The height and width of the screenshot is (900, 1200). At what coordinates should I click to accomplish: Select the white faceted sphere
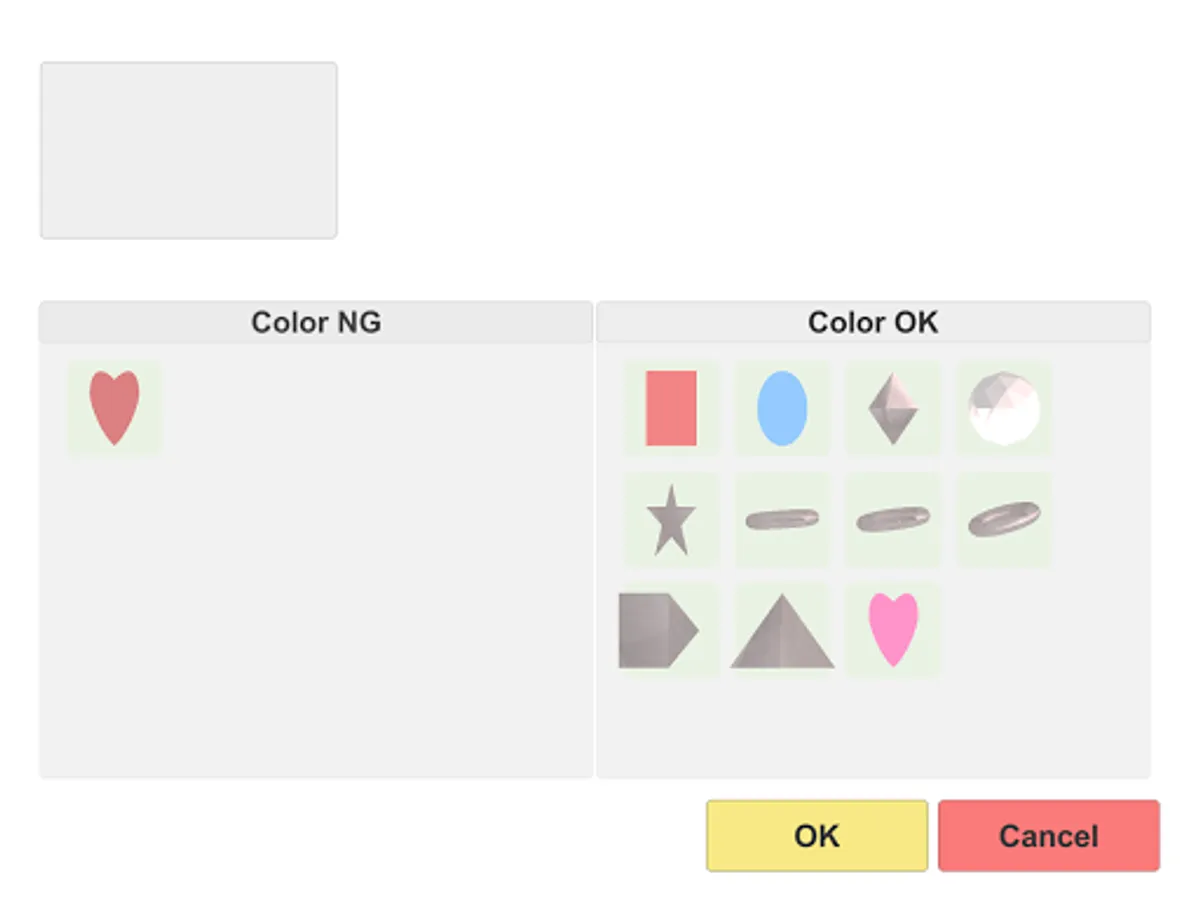click(1004, 408)
